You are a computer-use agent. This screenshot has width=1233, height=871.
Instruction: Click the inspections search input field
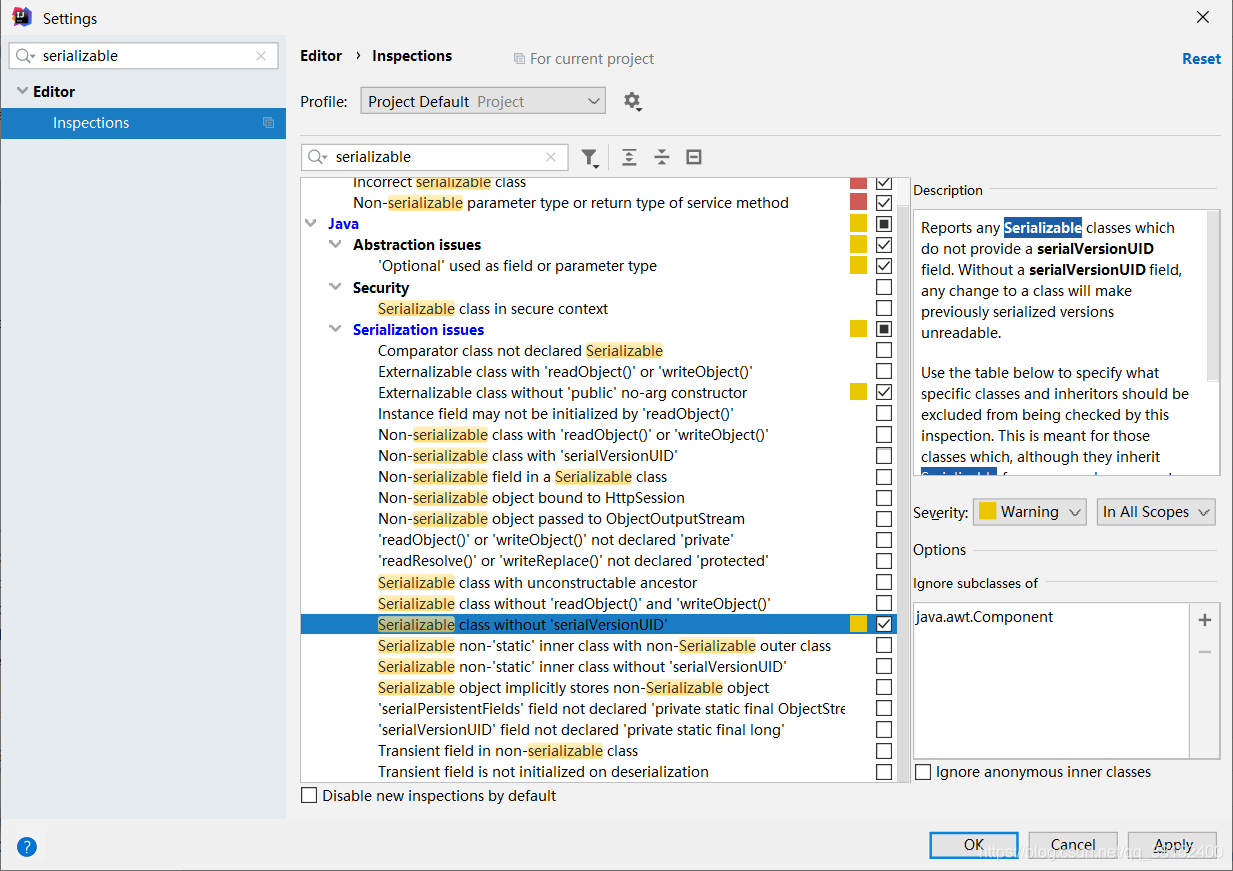[435, 157]
